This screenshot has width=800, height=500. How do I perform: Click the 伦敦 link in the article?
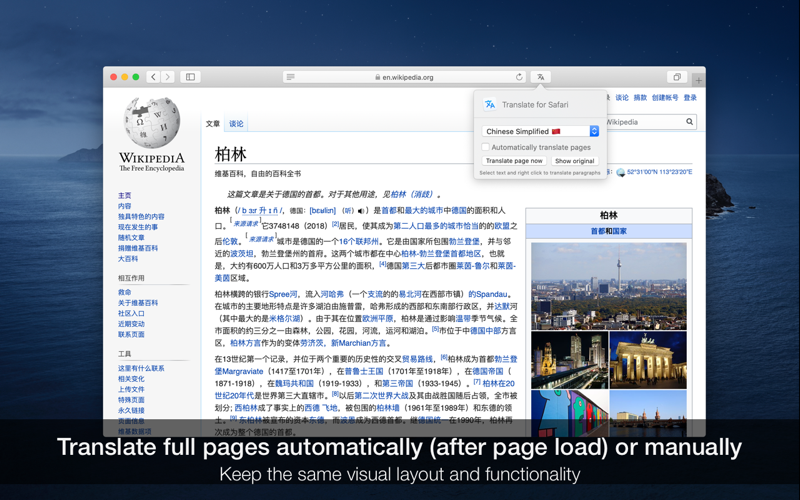[230, 241]
